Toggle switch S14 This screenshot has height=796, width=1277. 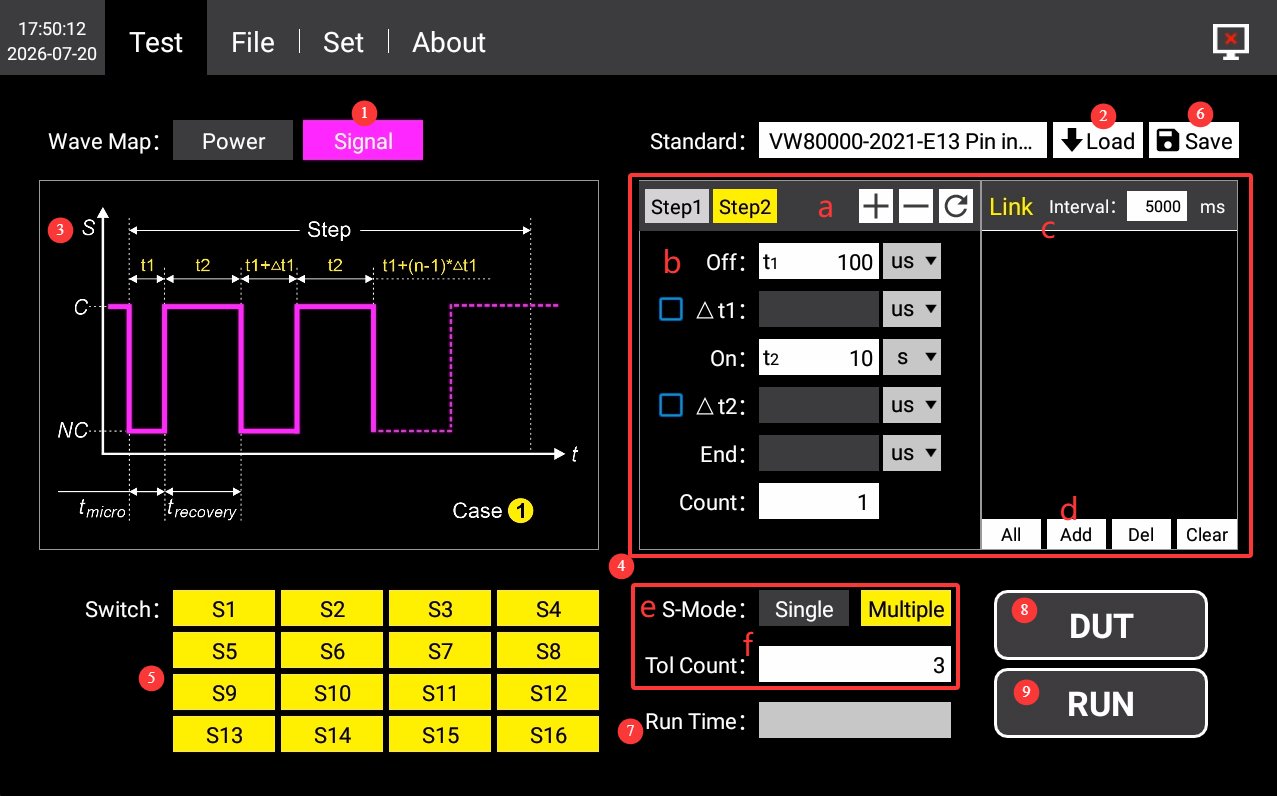coord(332,735)
